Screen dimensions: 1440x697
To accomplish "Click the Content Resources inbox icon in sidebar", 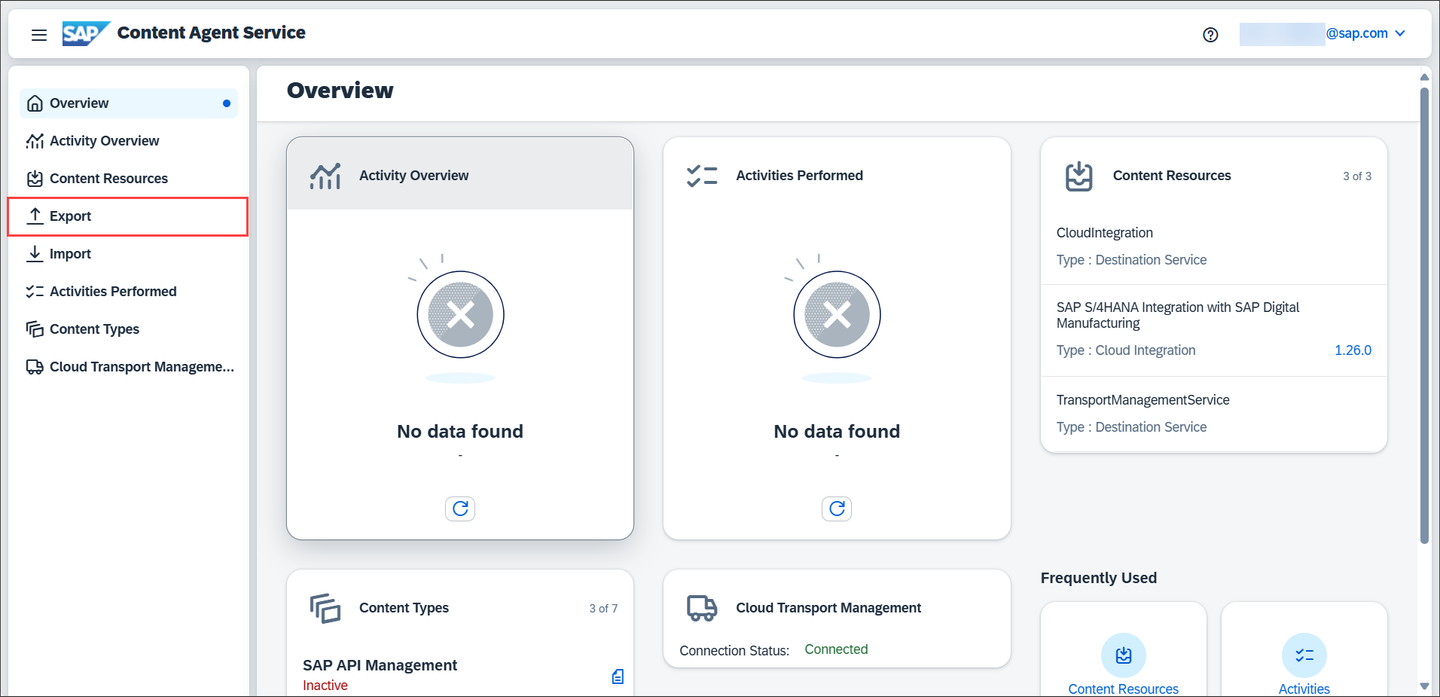I will [35, 179].
